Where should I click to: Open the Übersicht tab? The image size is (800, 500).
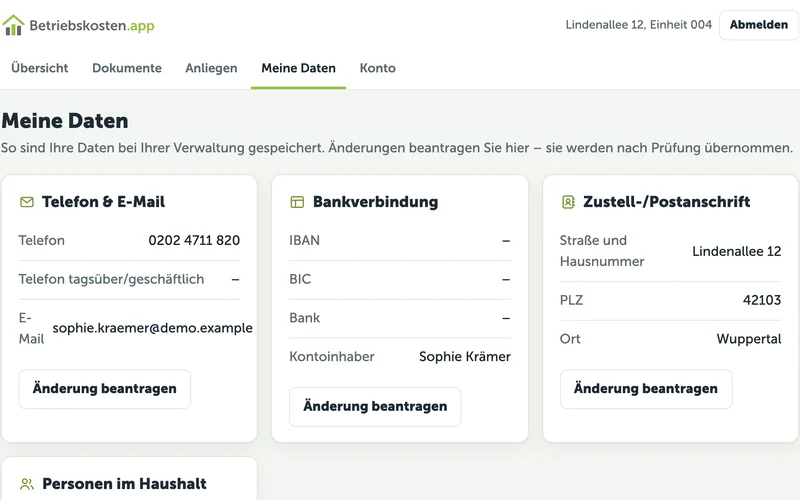point(39,68)
